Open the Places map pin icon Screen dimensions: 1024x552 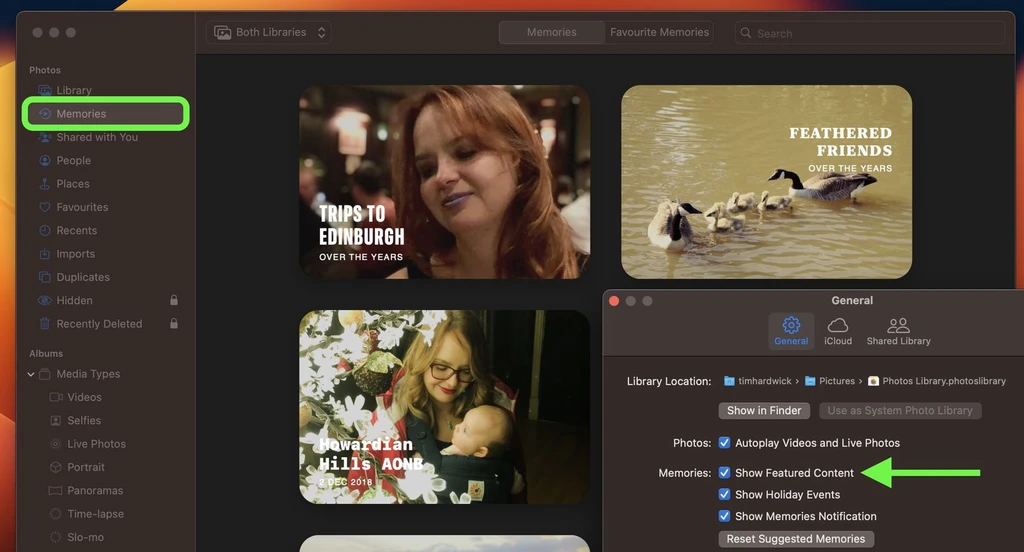point(44,184)
